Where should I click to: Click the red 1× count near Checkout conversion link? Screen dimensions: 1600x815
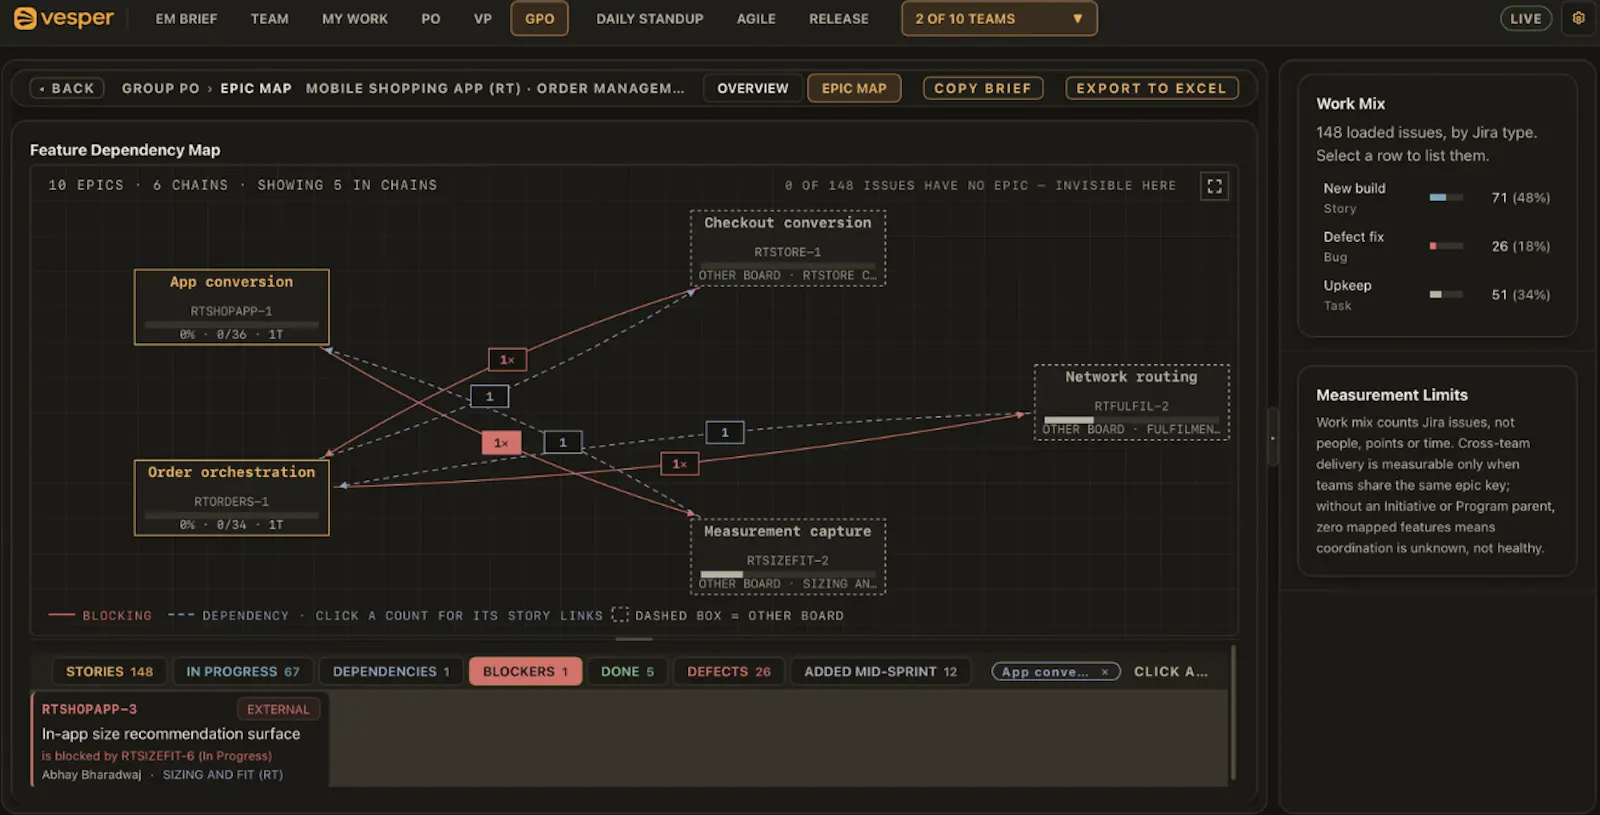tap(507, 360)
